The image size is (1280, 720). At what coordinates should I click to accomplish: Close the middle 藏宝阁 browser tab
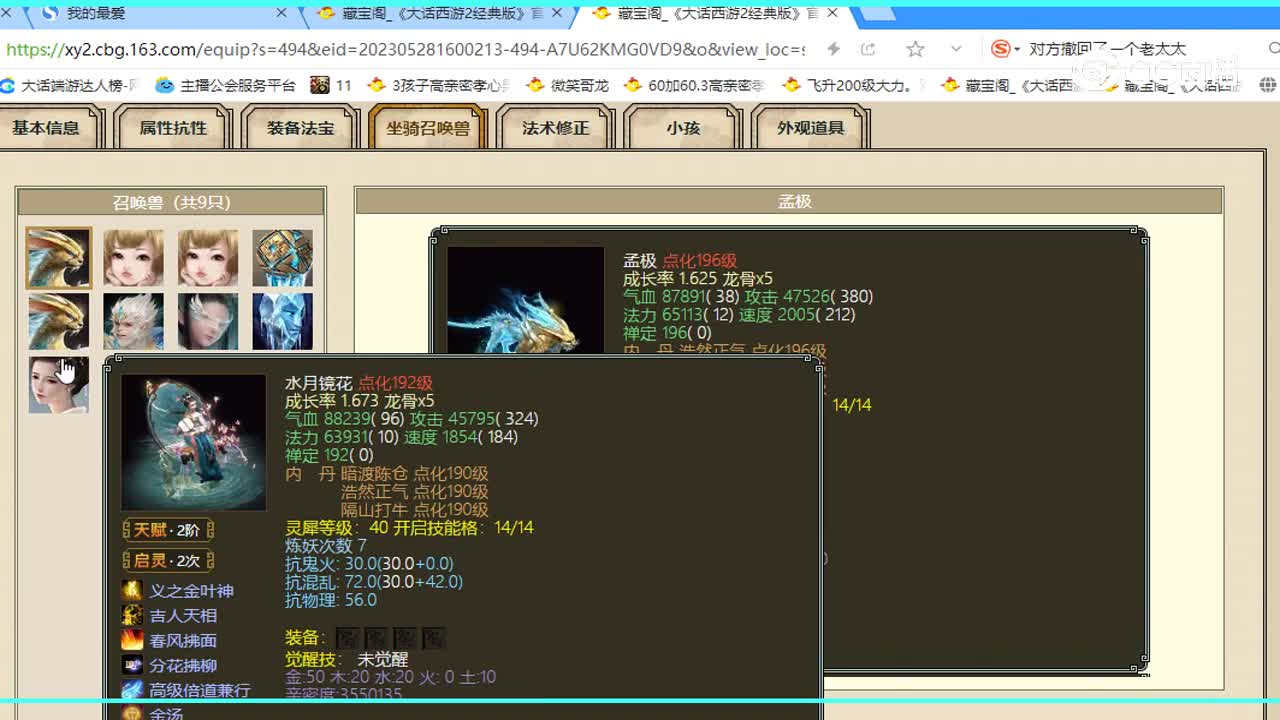coord(557,13)
